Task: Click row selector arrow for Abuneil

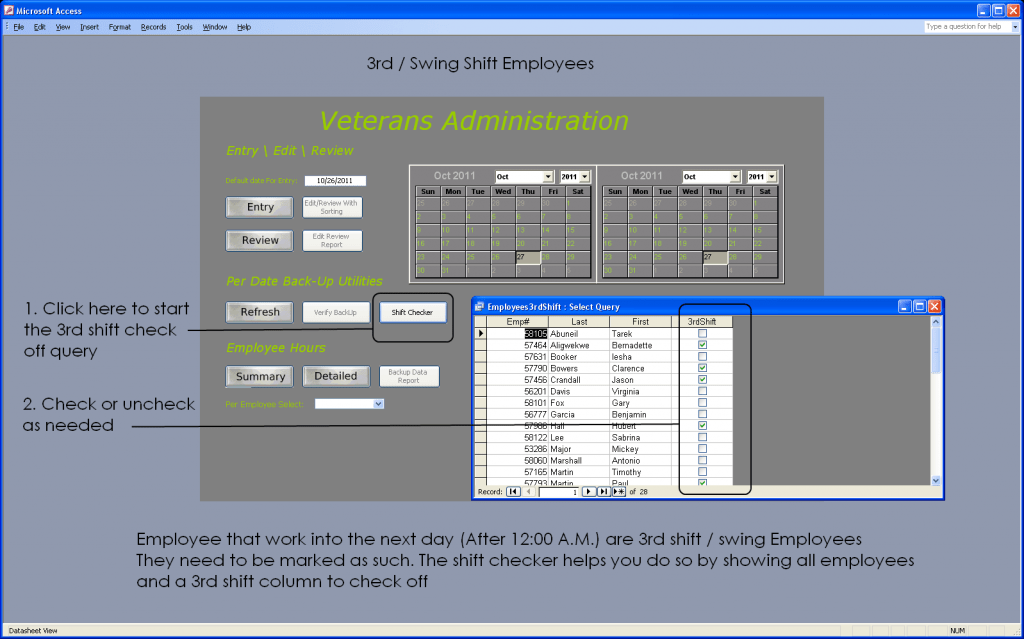Action: [x=480, y=334]
